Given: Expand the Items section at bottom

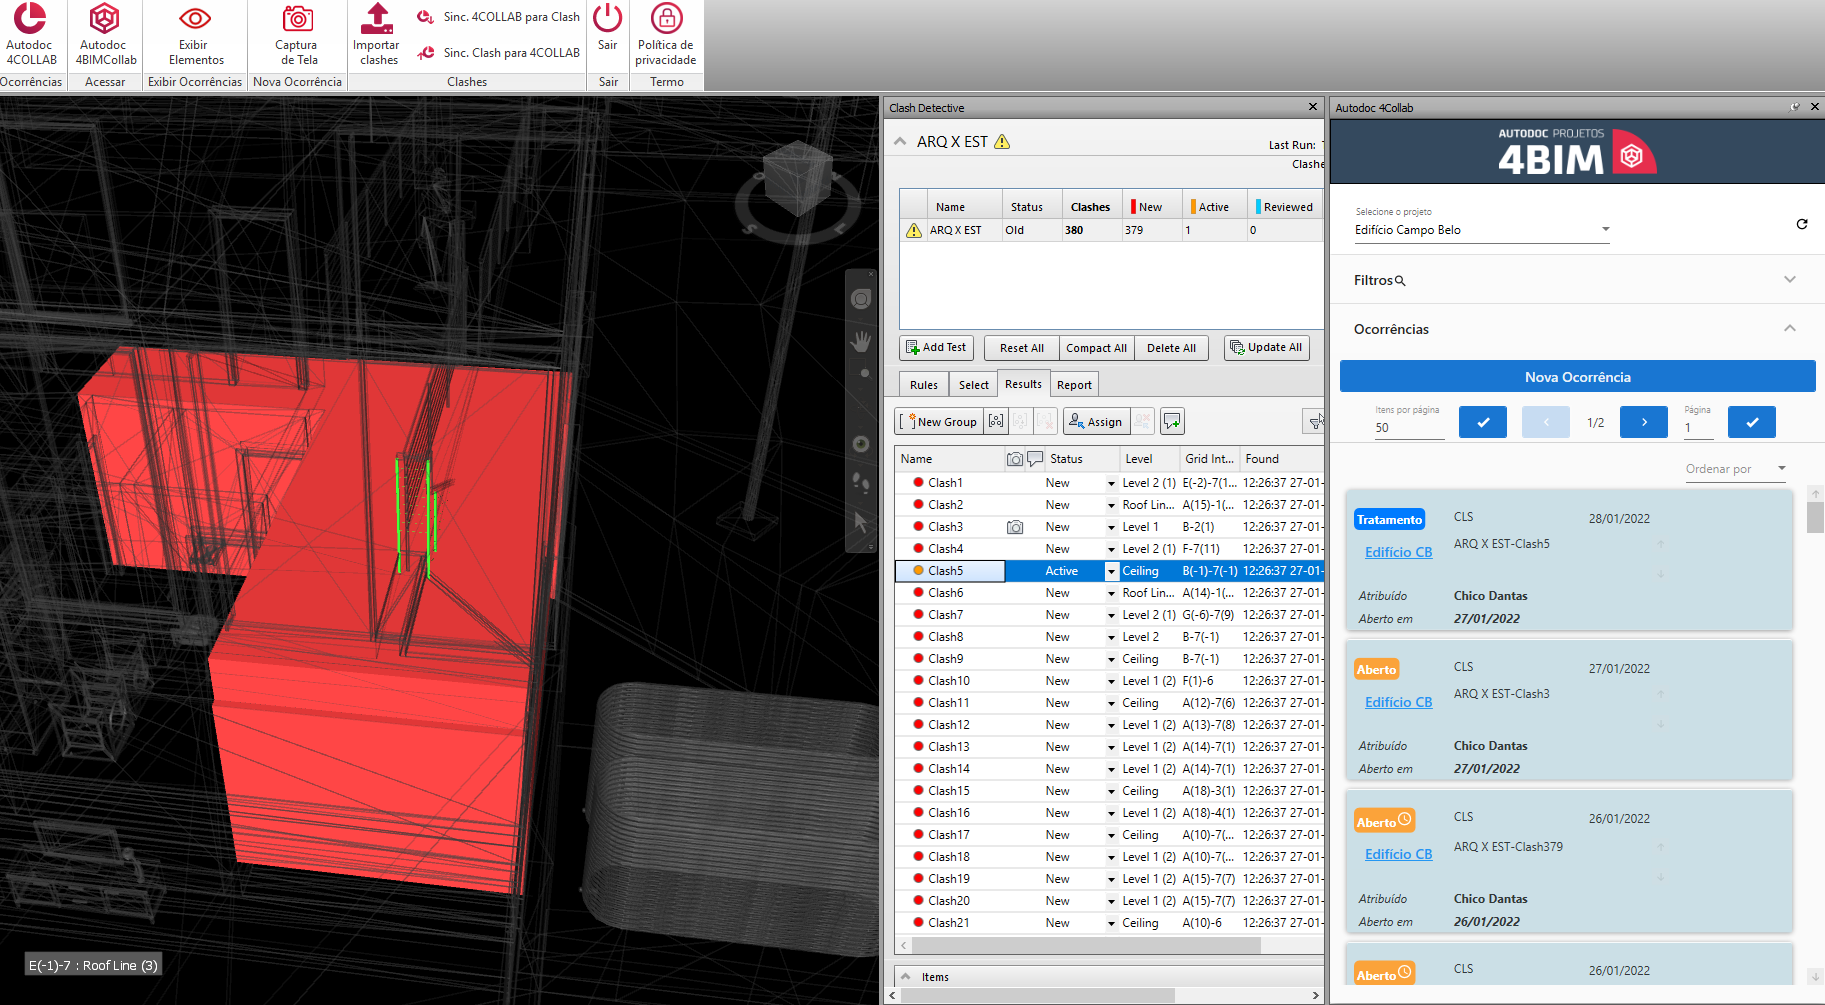Looking at the screenshot, I should point(906,977).
